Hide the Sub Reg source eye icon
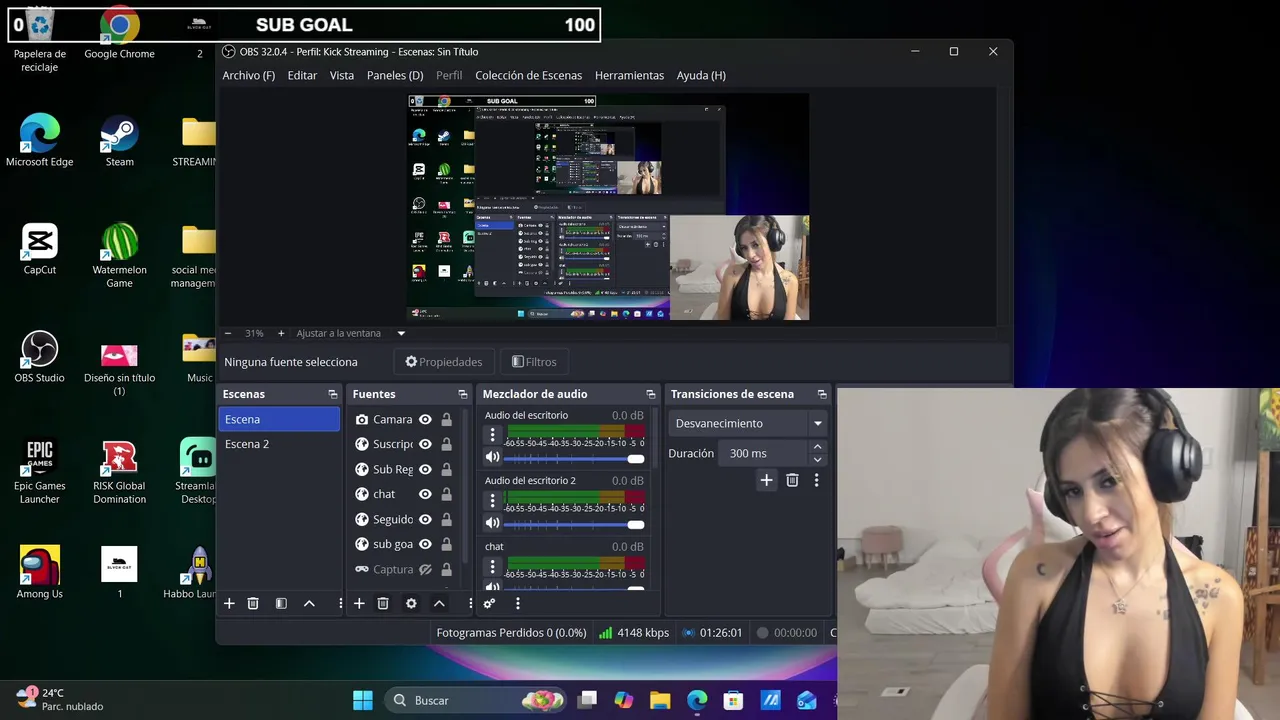The image size is (1280, 720). click(x=425, y=469)
